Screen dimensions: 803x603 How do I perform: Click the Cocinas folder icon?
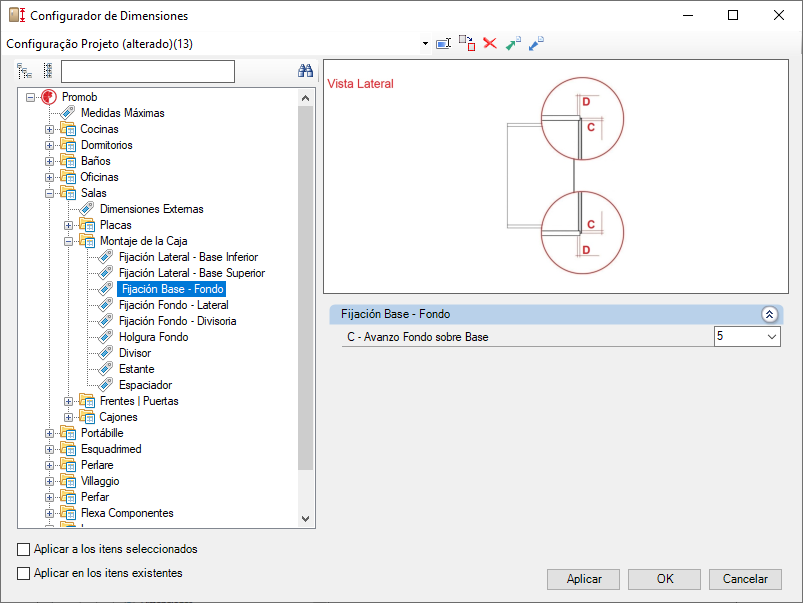coord(68,129)
